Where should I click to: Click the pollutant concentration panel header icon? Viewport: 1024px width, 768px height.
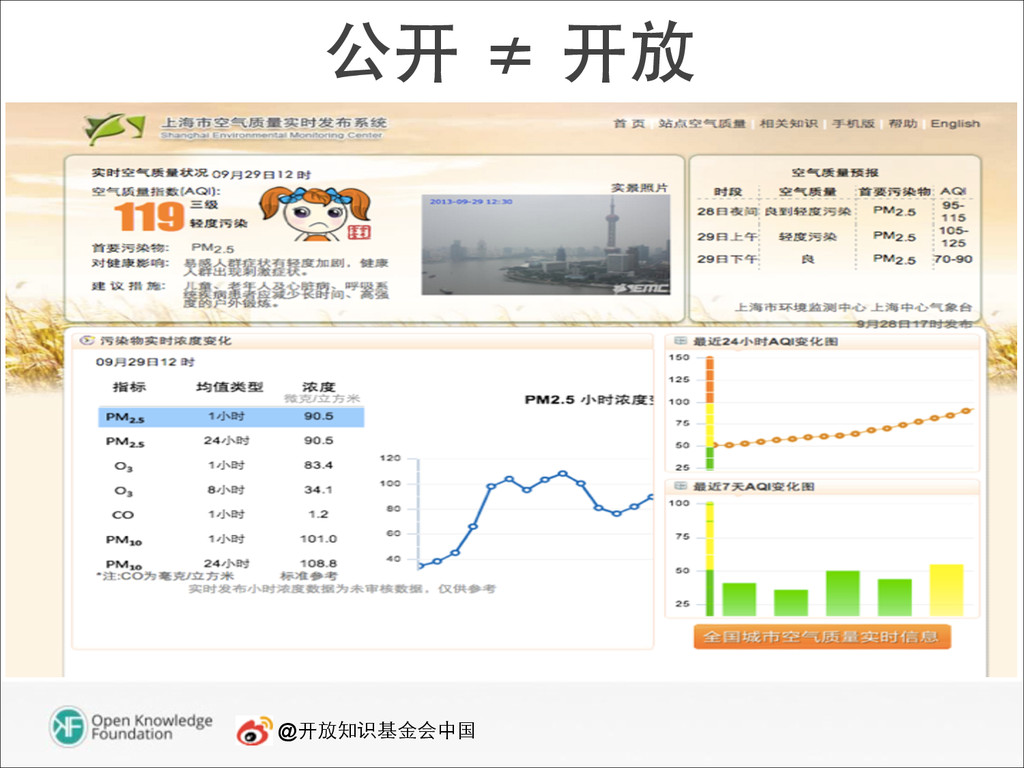pos(86,340)
